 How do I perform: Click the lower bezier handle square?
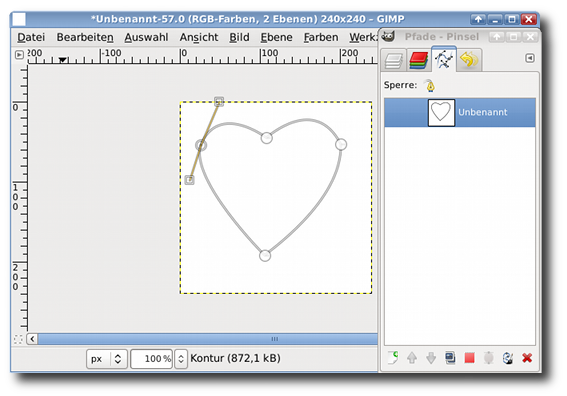tap(189, 180)
